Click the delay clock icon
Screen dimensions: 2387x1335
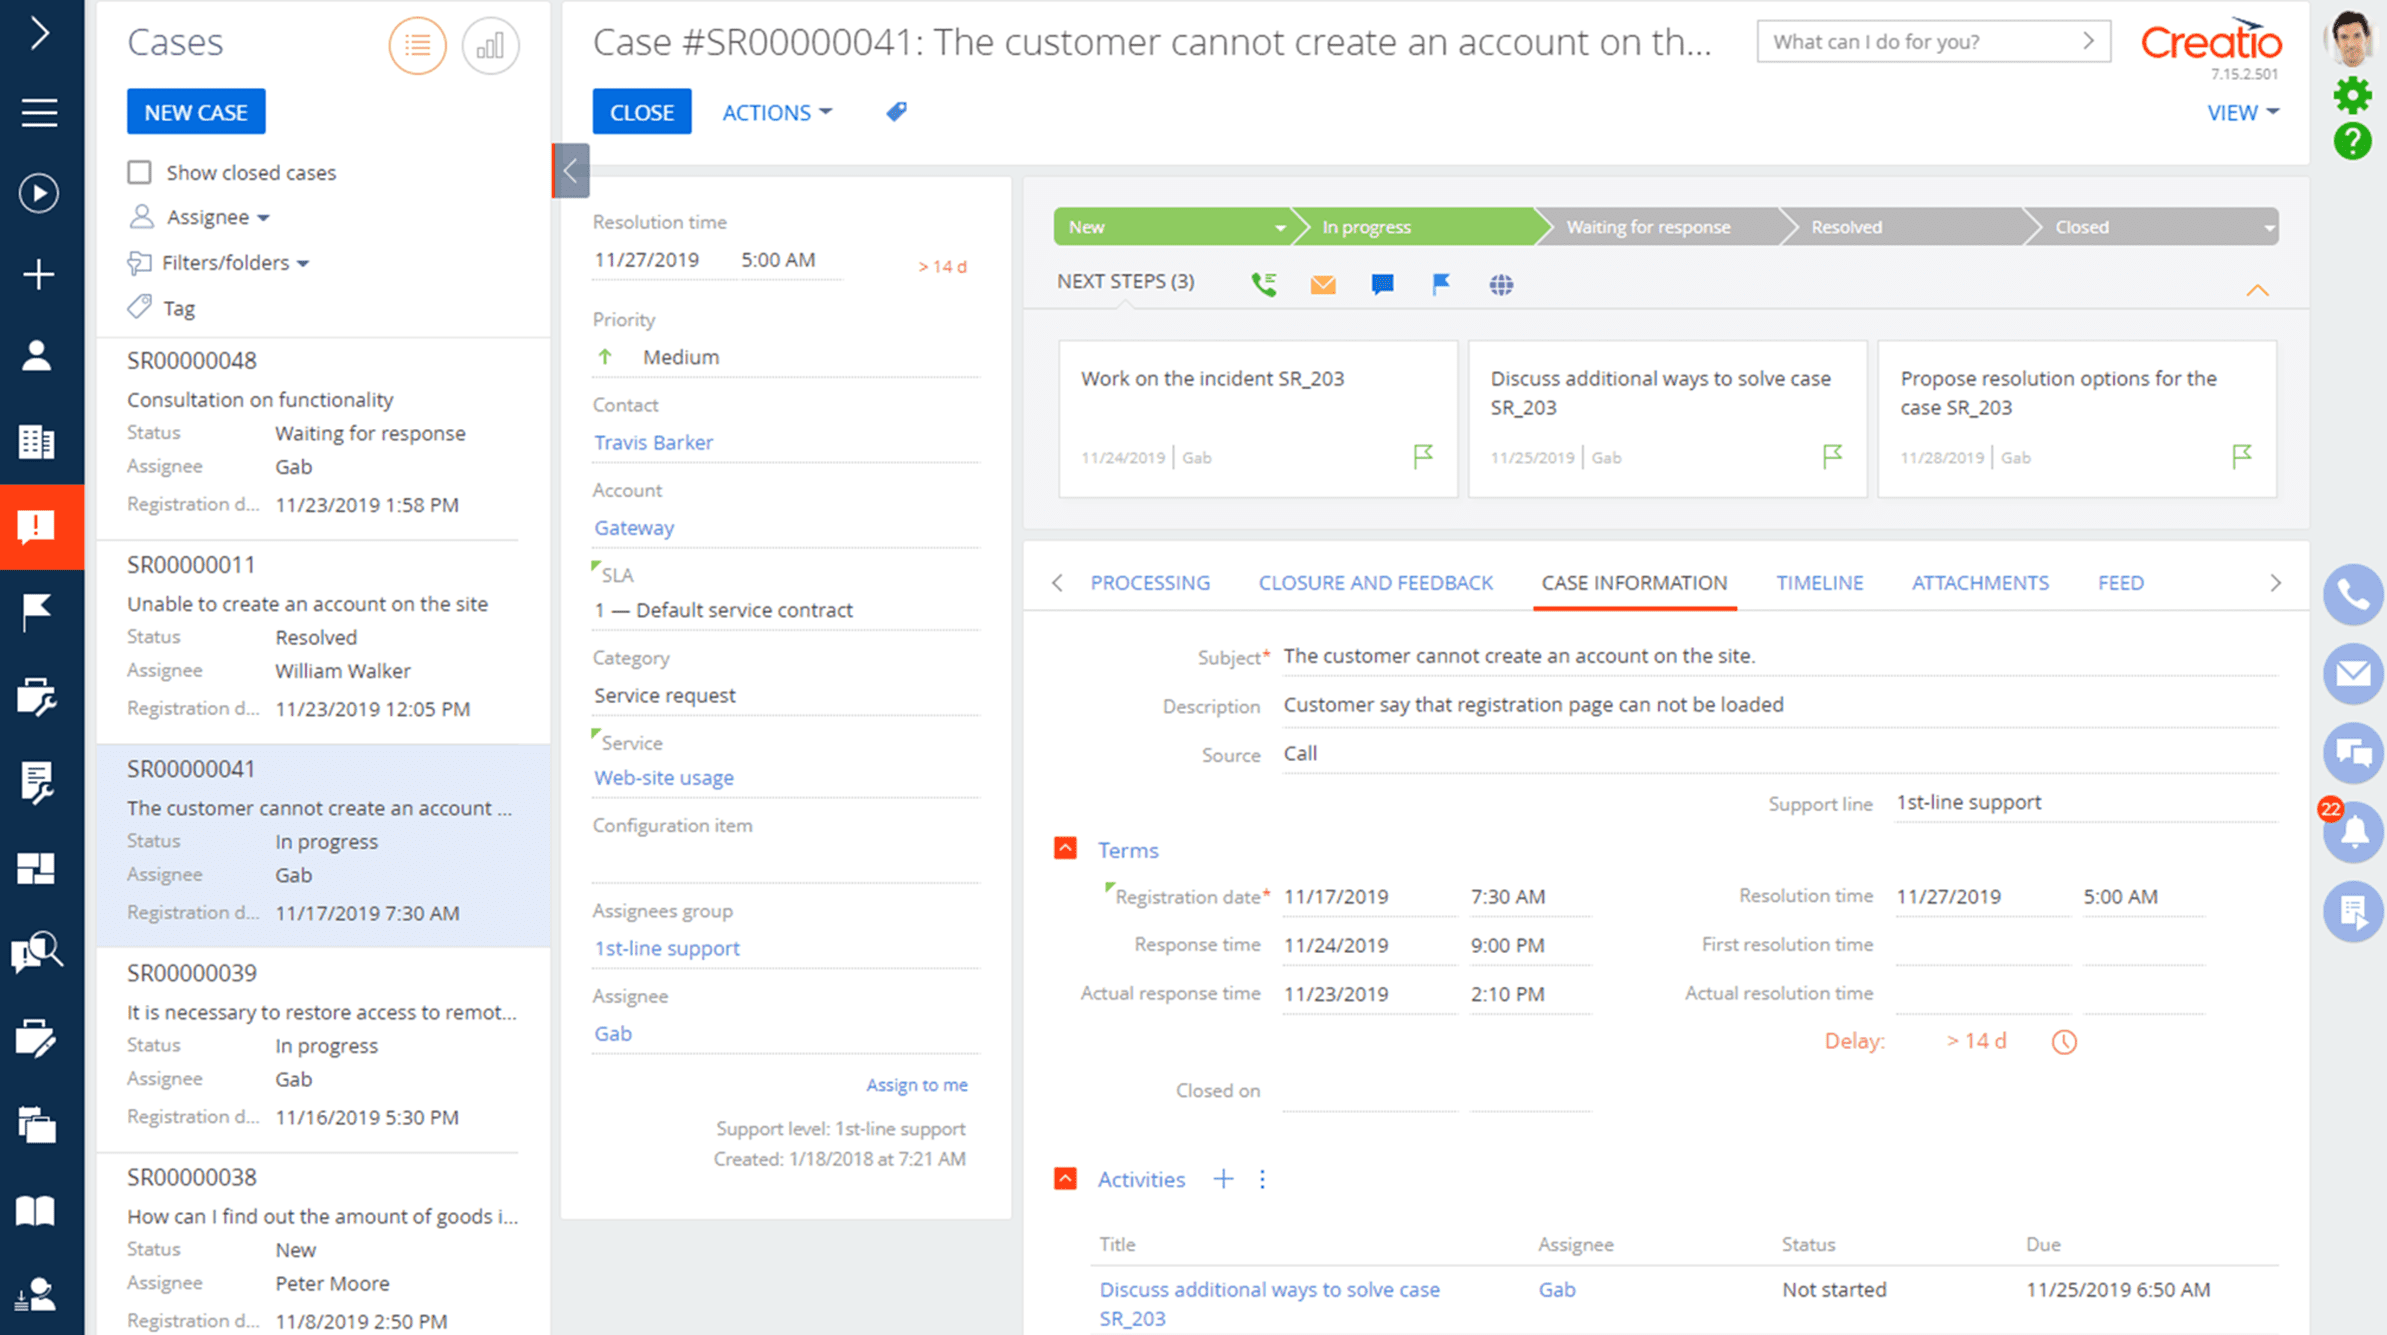[x=2064, y=1042]
